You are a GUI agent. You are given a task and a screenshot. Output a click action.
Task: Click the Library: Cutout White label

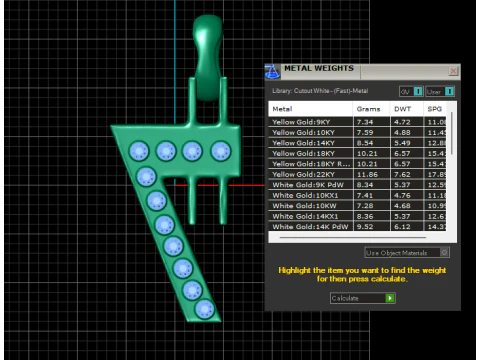(x=320, y=91)
